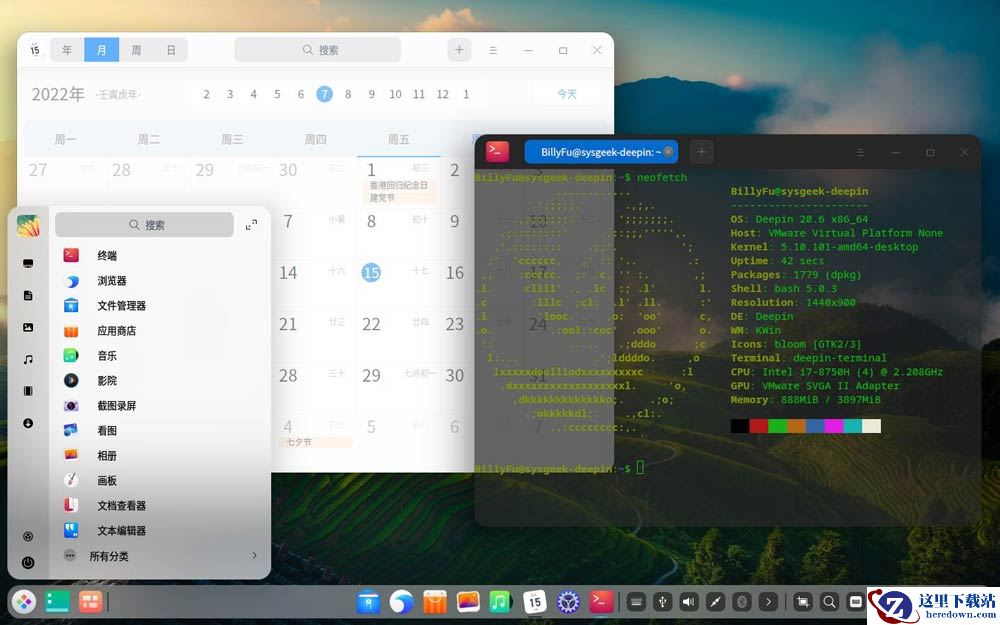The image size is (1000, 625).
Task: Click the user avatar in launcher
Action: [28, 226]
